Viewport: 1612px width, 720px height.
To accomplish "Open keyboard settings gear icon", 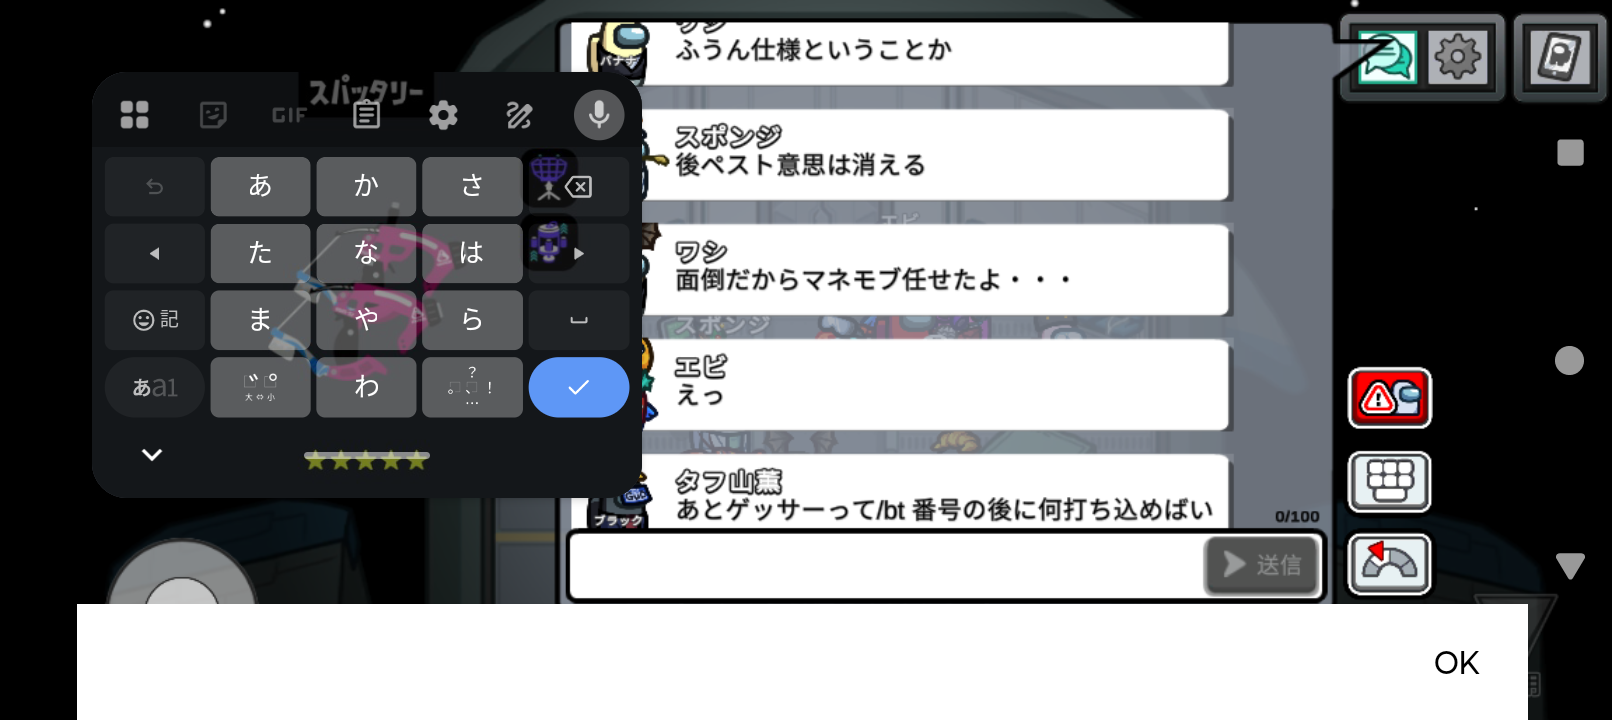I will click(x=443, y=115).
